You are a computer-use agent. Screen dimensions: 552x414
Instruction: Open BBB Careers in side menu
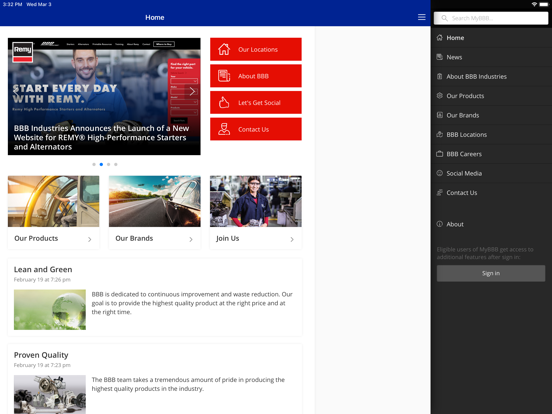[x=491, y=154]
